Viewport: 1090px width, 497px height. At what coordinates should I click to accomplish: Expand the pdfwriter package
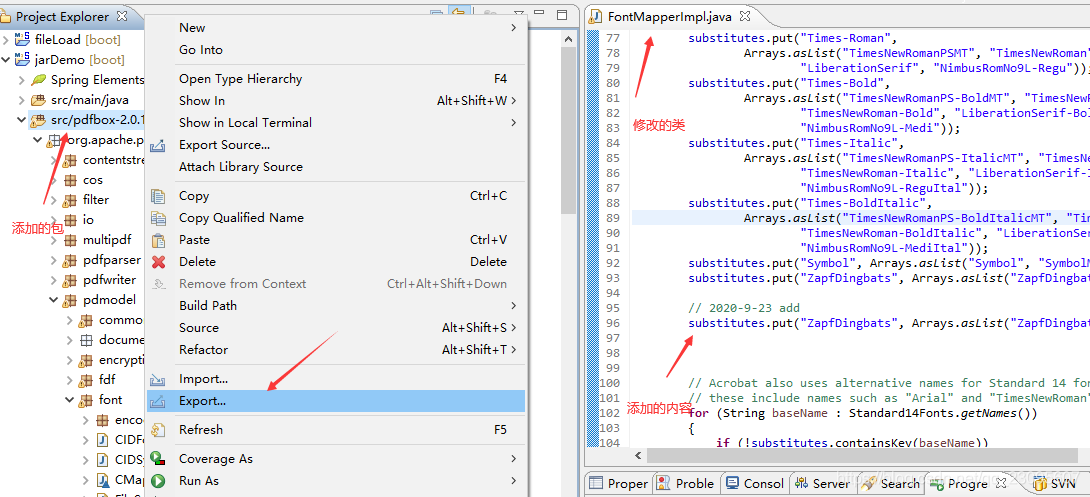pos(54,280)
